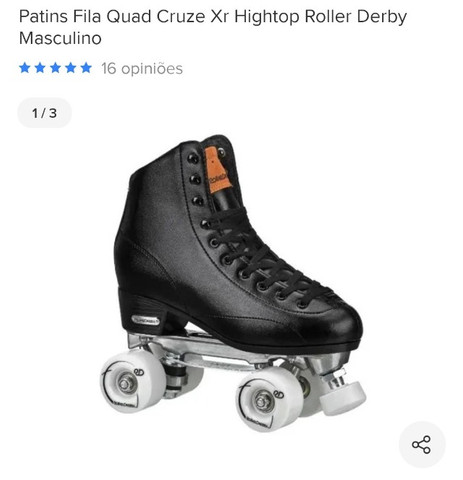
Task: Click the fourth blue rating star
Action: [71, 68]
